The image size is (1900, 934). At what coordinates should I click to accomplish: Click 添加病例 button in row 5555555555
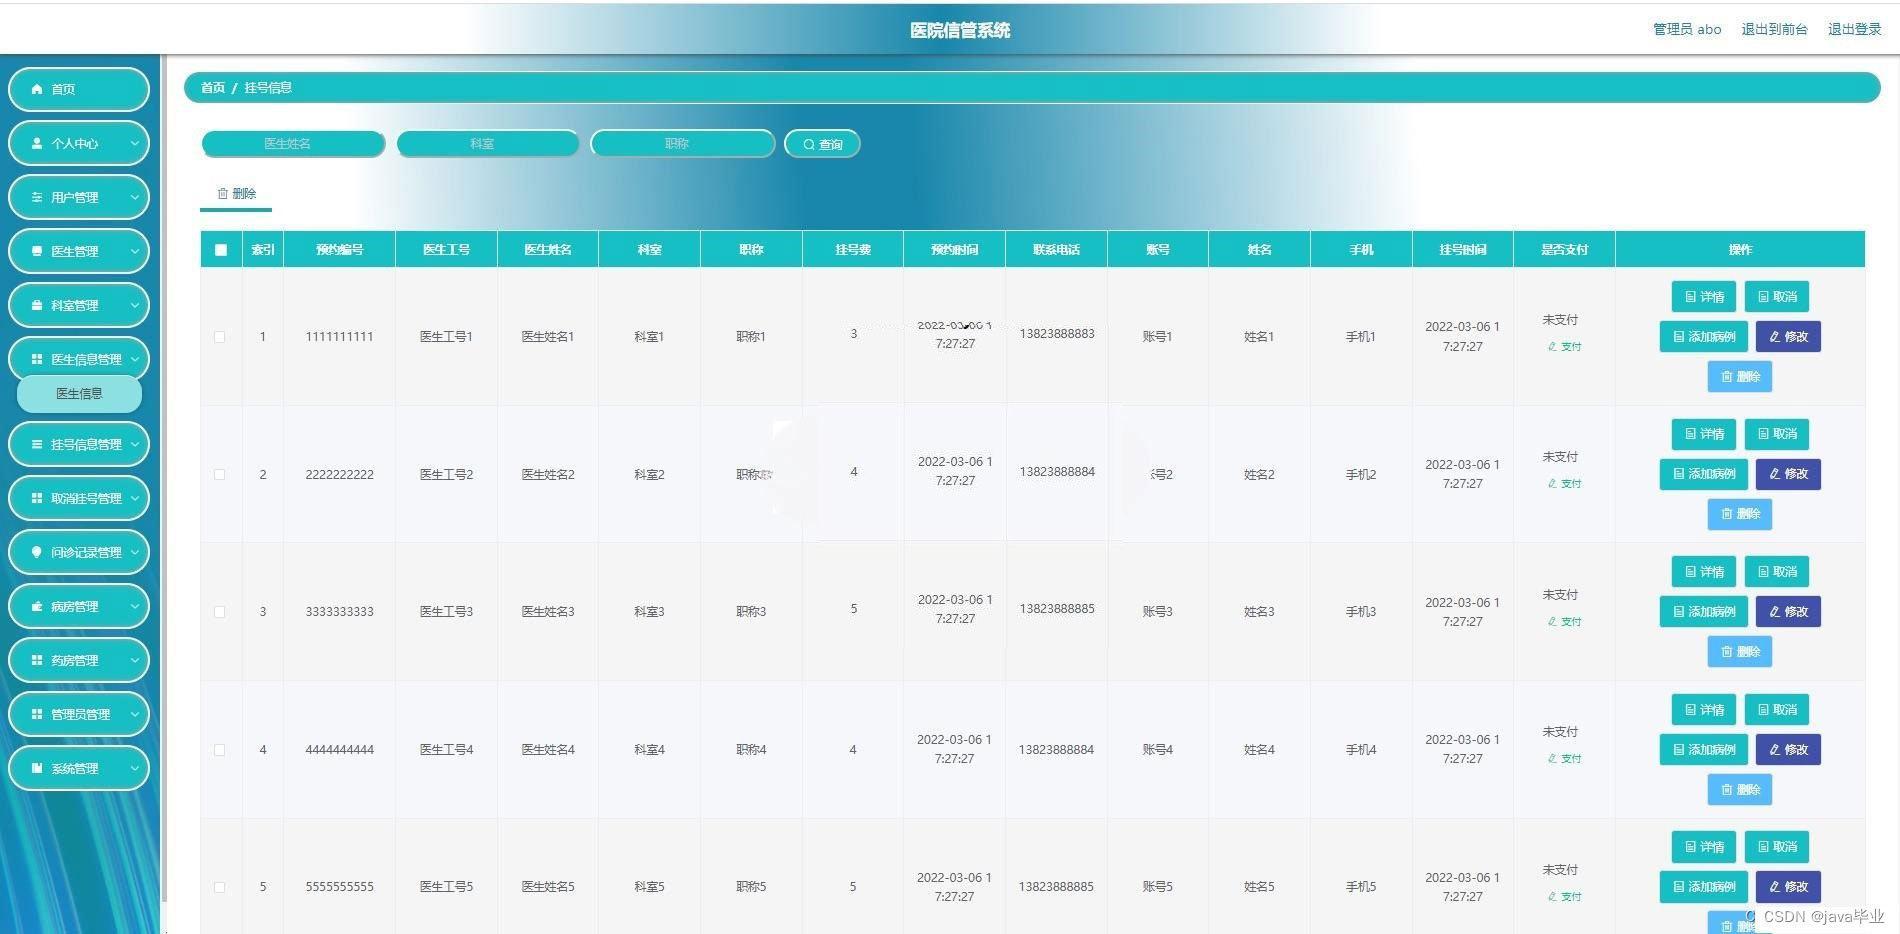1704,887
